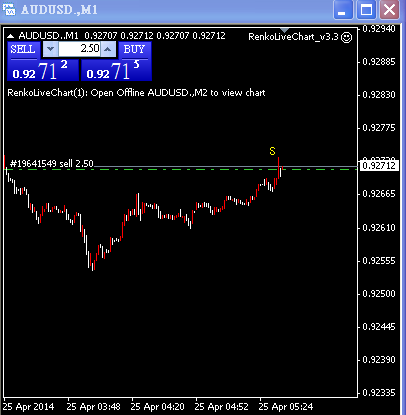Click the RenkoLiveChart(1) Open Offline comment text
This screenshot has width=406, height=415.
(136, 93)
